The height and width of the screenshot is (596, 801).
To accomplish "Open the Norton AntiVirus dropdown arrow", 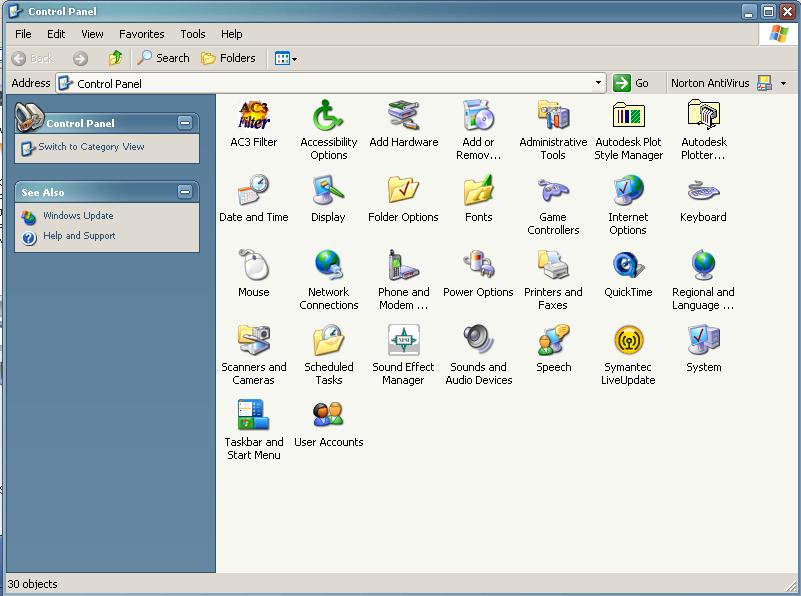I will pyautogui.click(x=783, y=84).
